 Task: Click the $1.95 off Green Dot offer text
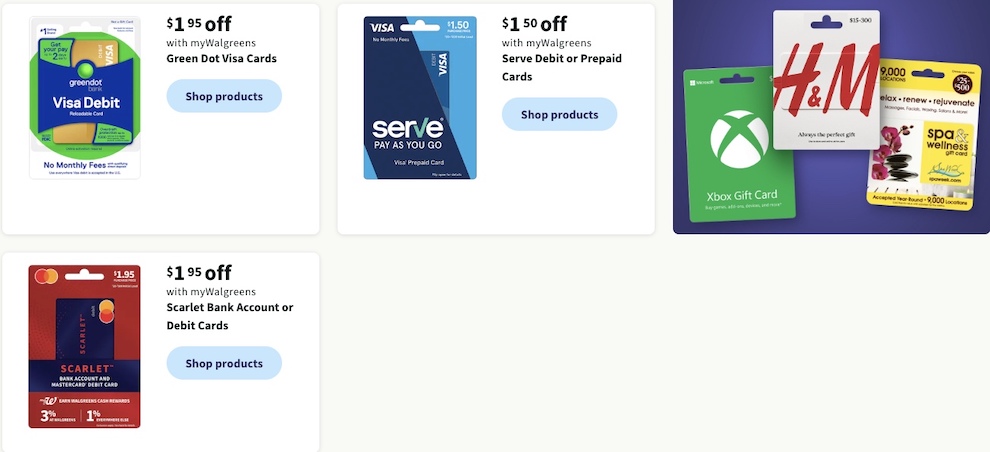[200, 24]
